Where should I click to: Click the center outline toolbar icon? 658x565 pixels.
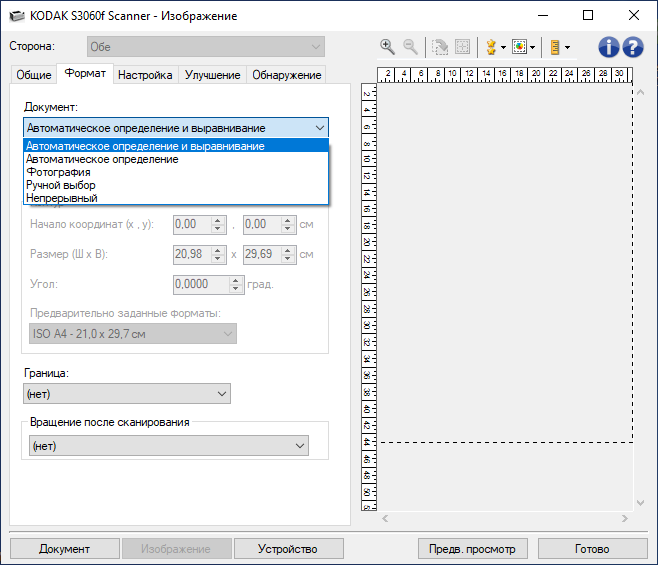(x=462, y=47)
